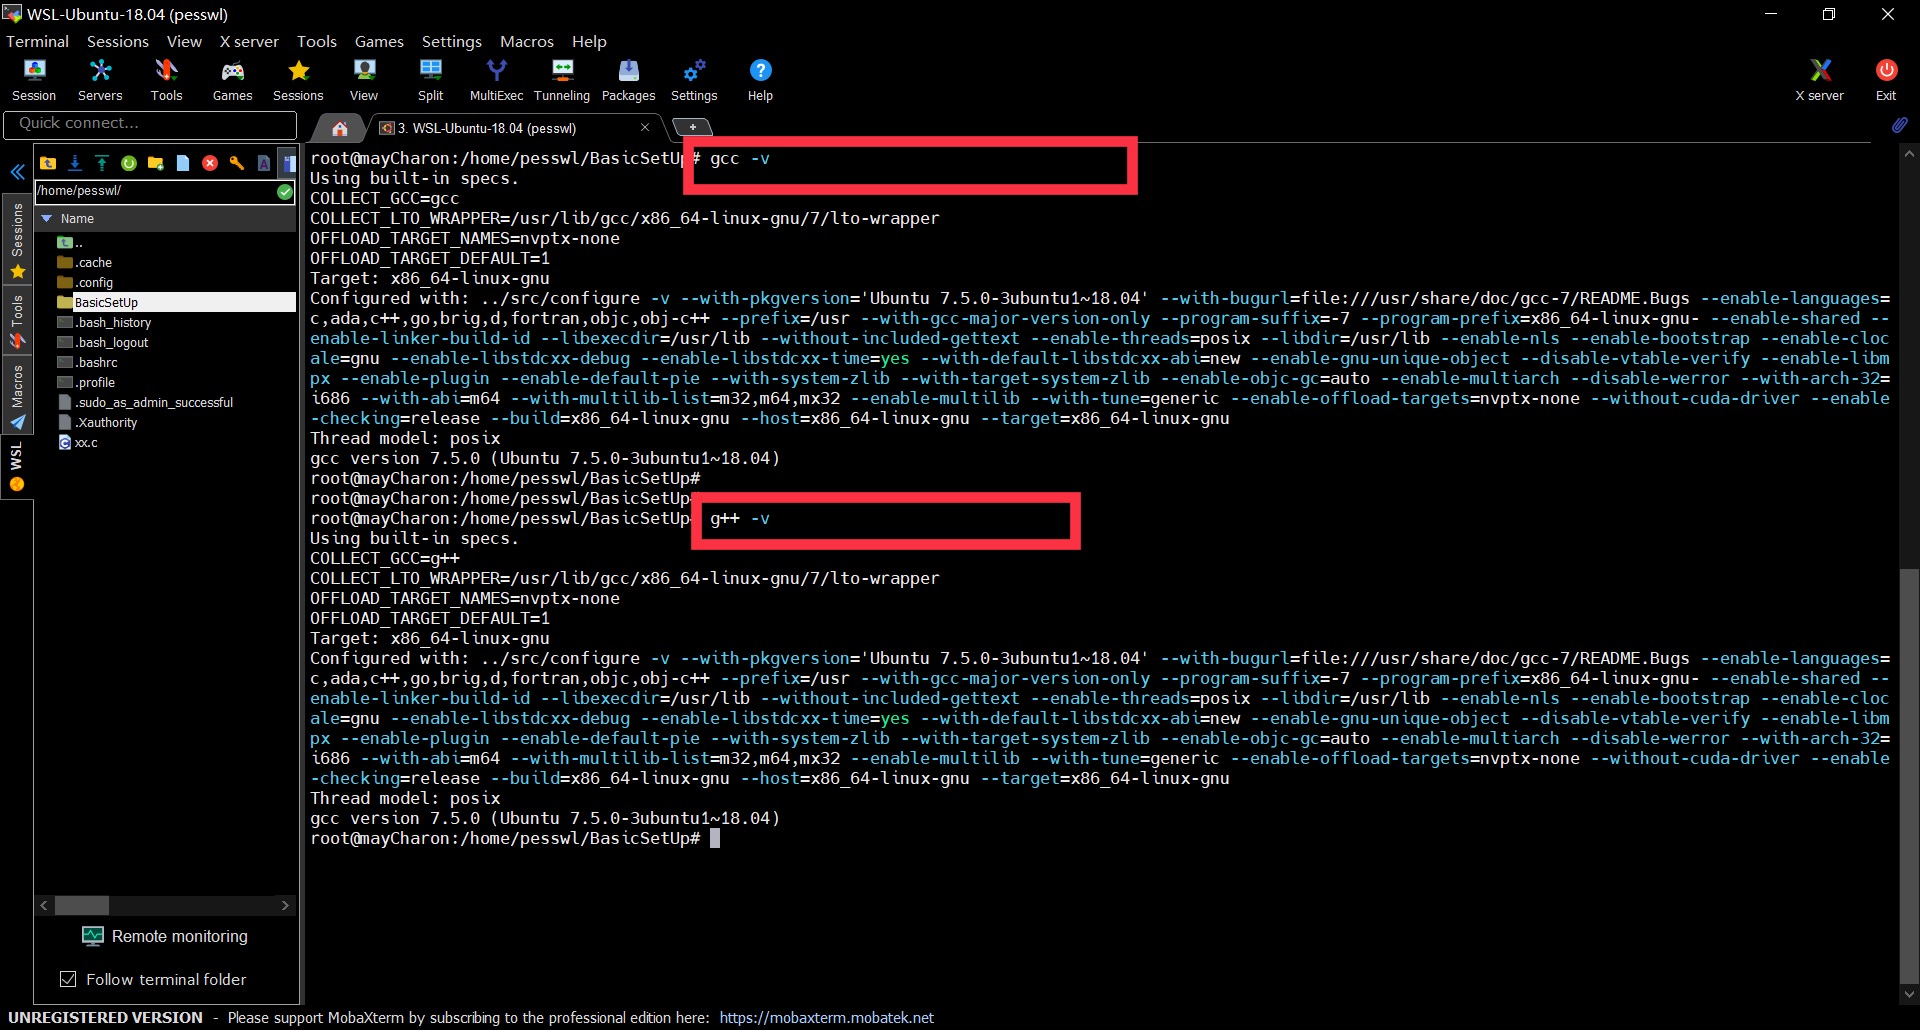The height and width of the screenshot is (1030, 1920).
Task: Open the Packages manager
Action: [x=628, y=78]
